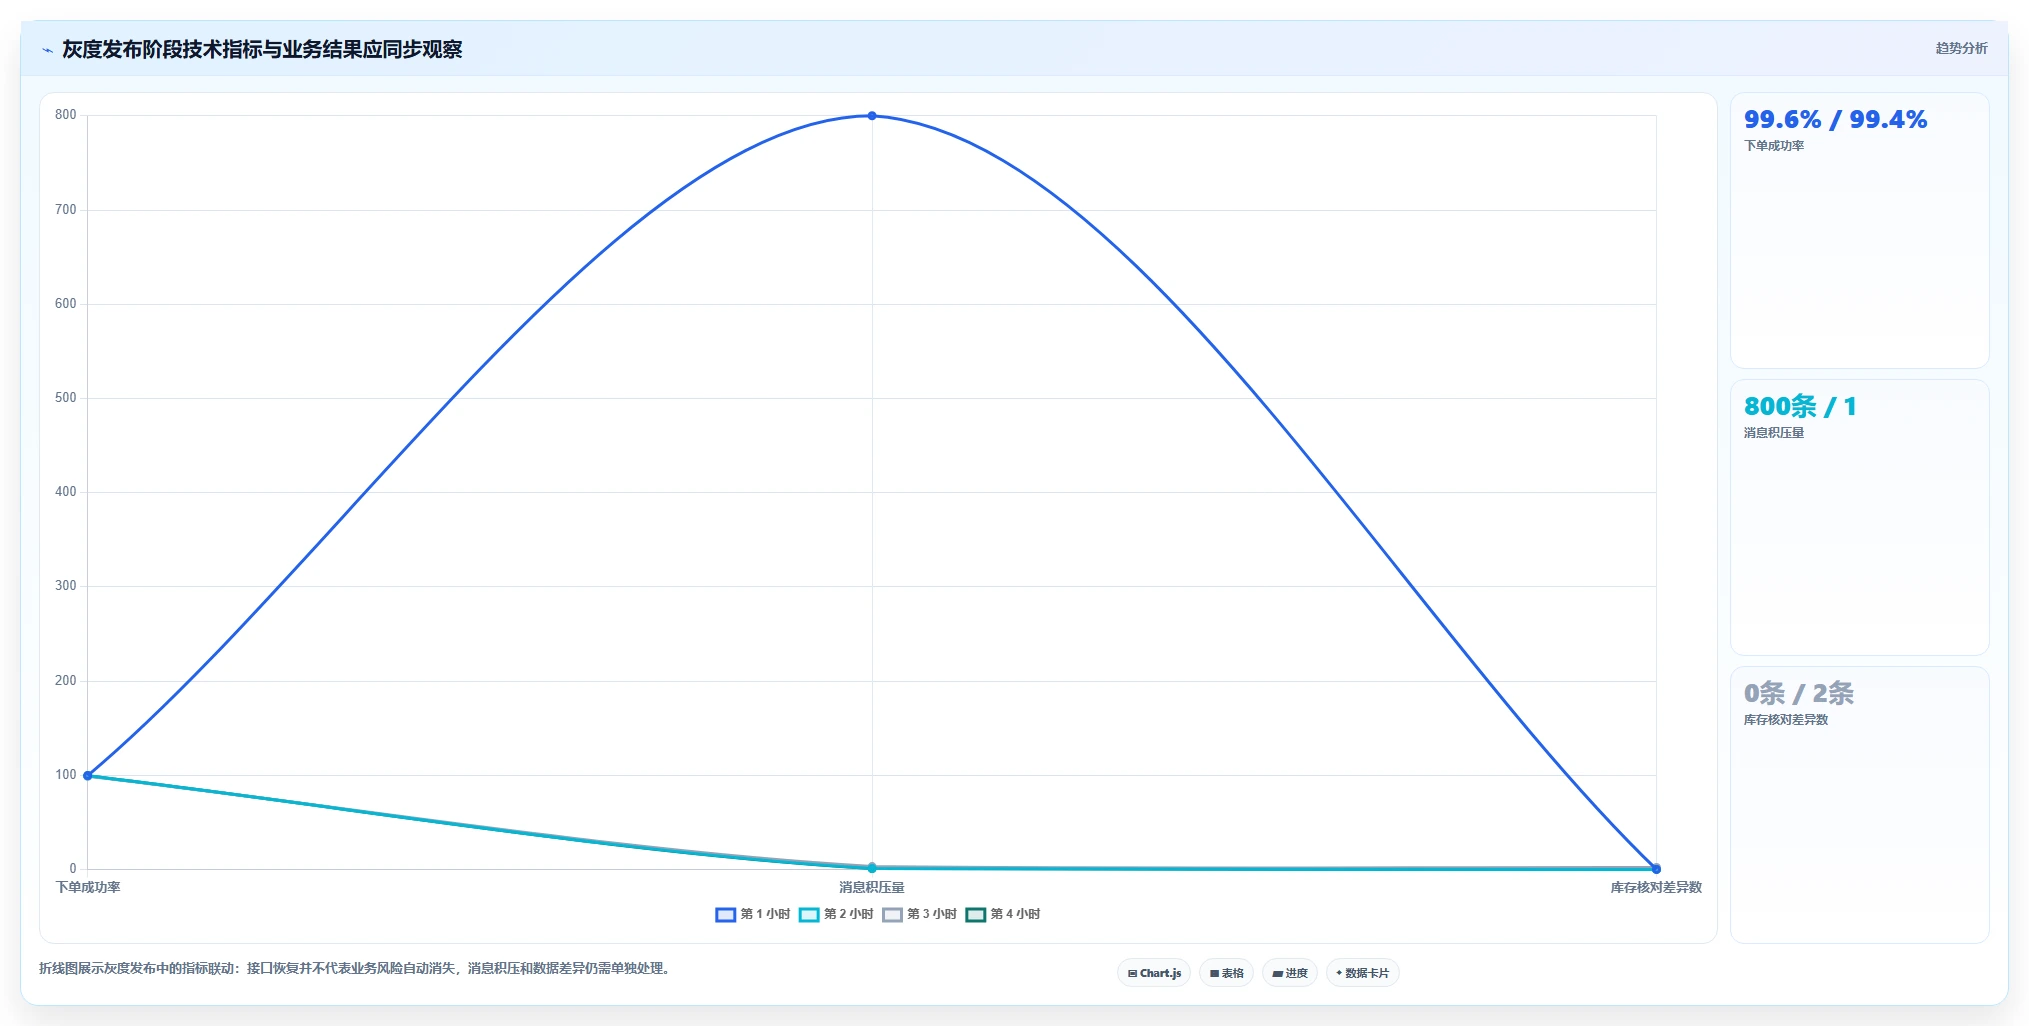Click the teal data point at 消息积压量 near zero
This screenshot has width=2029, height=1026.
872,868
